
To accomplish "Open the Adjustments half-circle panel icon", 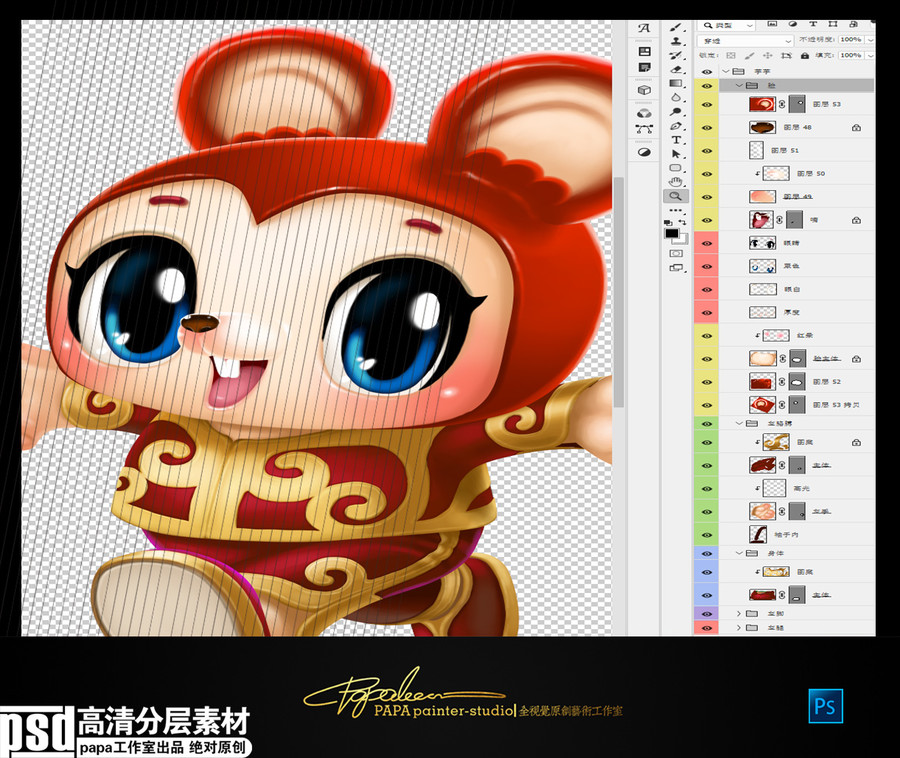I will pyautogui.click(x=644, y=152).
